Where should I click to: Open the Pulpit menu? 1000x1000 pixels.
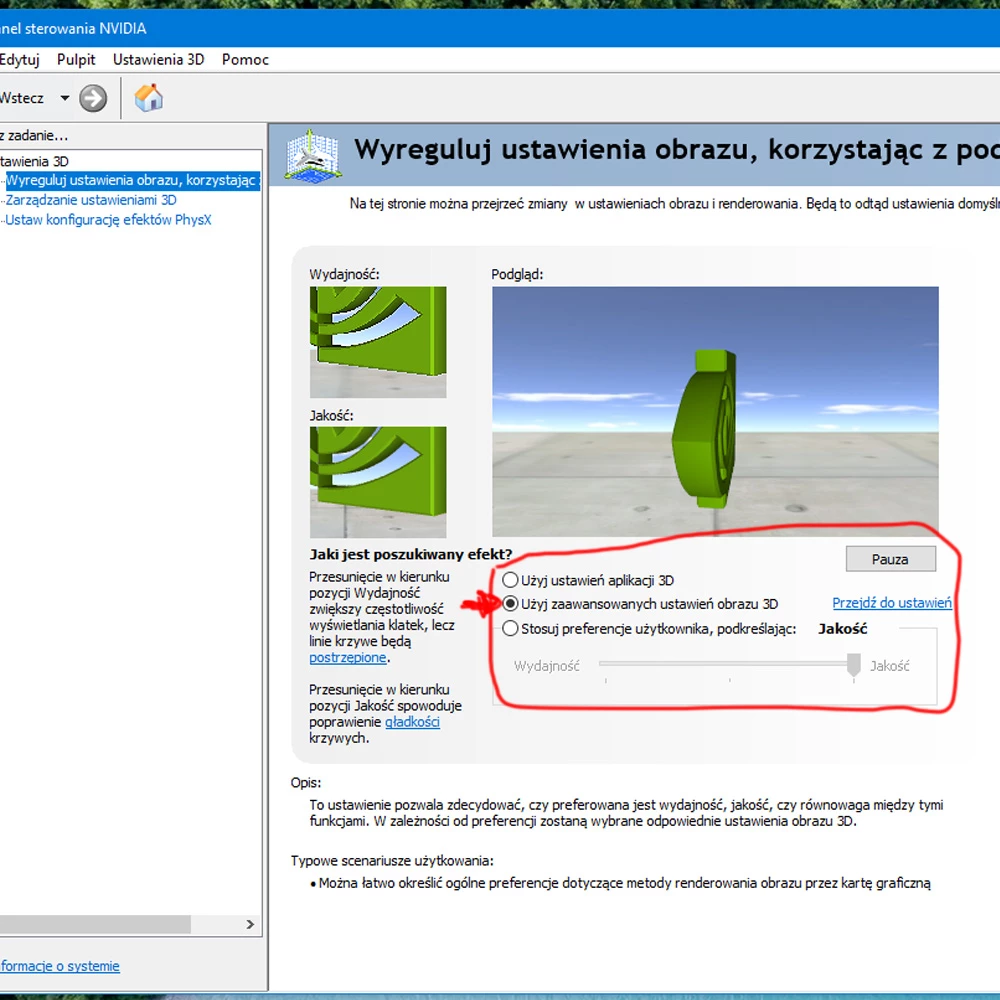pos(76,59)
